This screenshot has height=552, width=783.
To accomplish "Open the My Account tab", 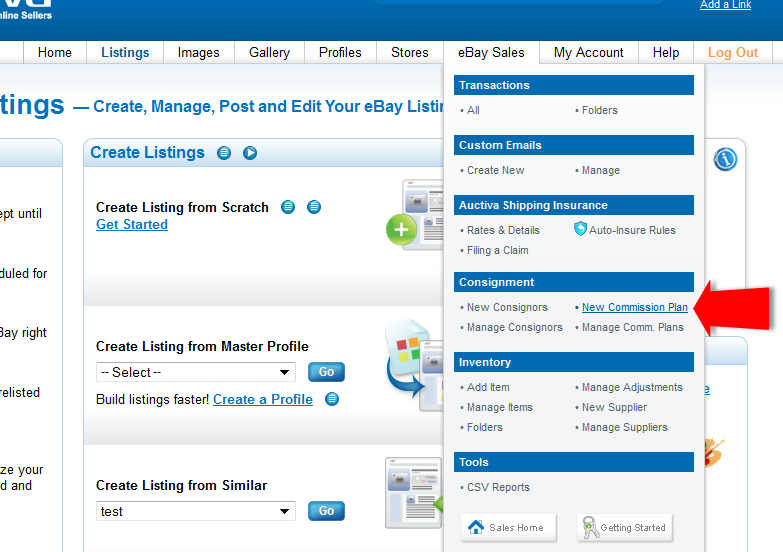I will [589, 52].
